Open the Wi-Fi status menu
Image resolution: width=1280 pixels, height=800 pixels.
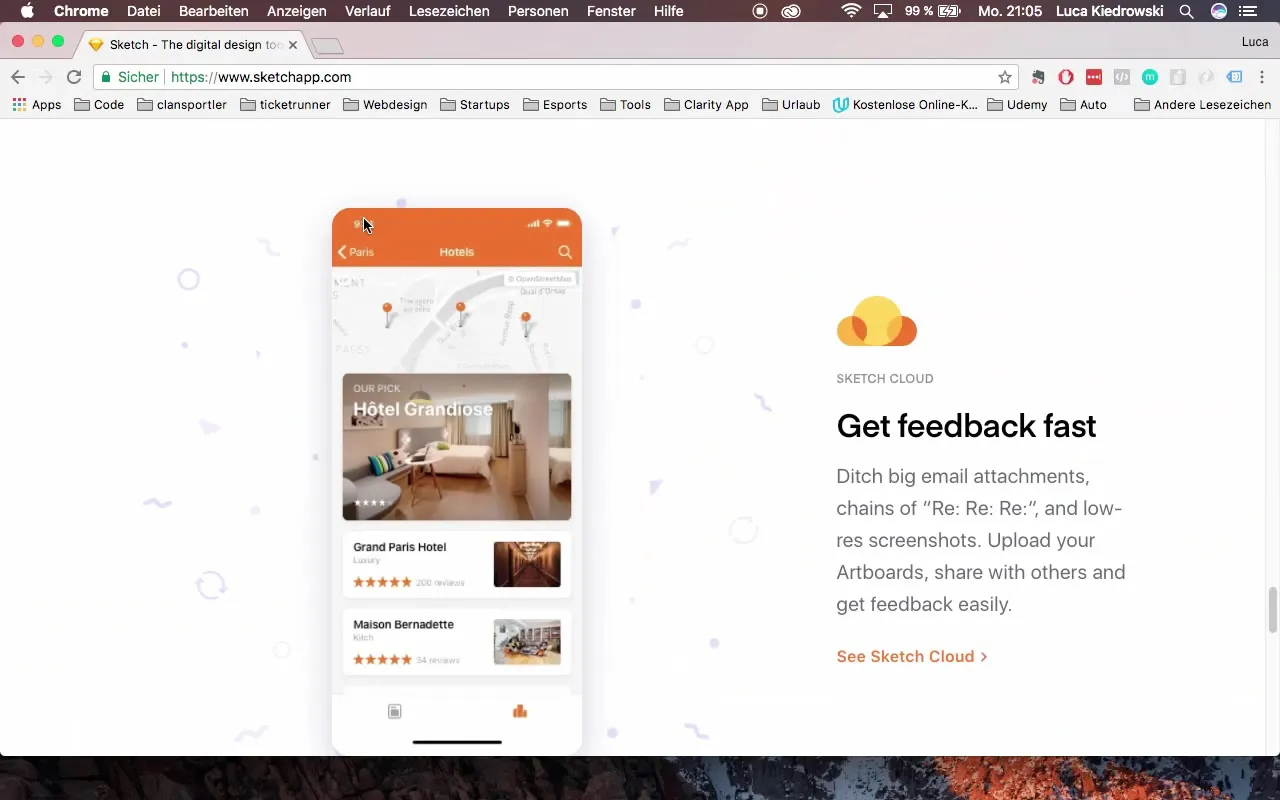pos(851,11)
